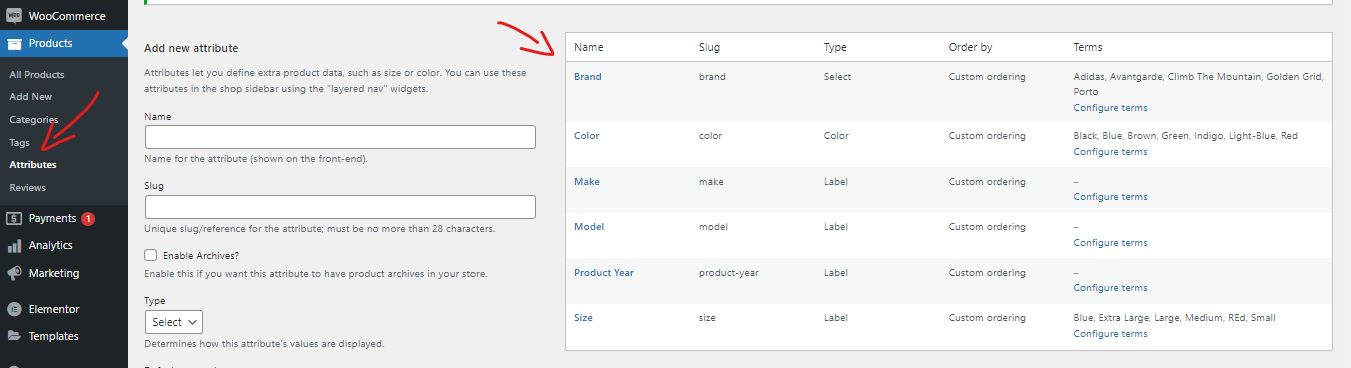Open the Color attribute link

click(587, 136)
